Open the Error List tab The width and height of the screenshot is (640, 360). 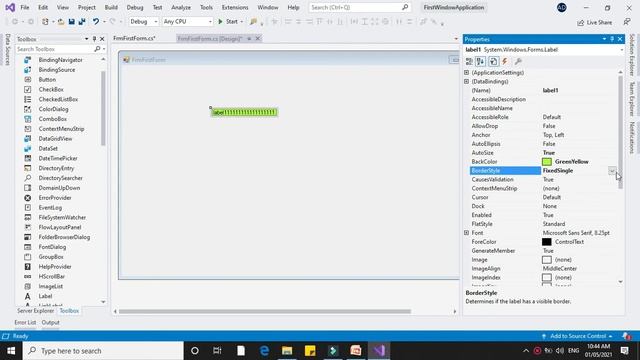25,322
